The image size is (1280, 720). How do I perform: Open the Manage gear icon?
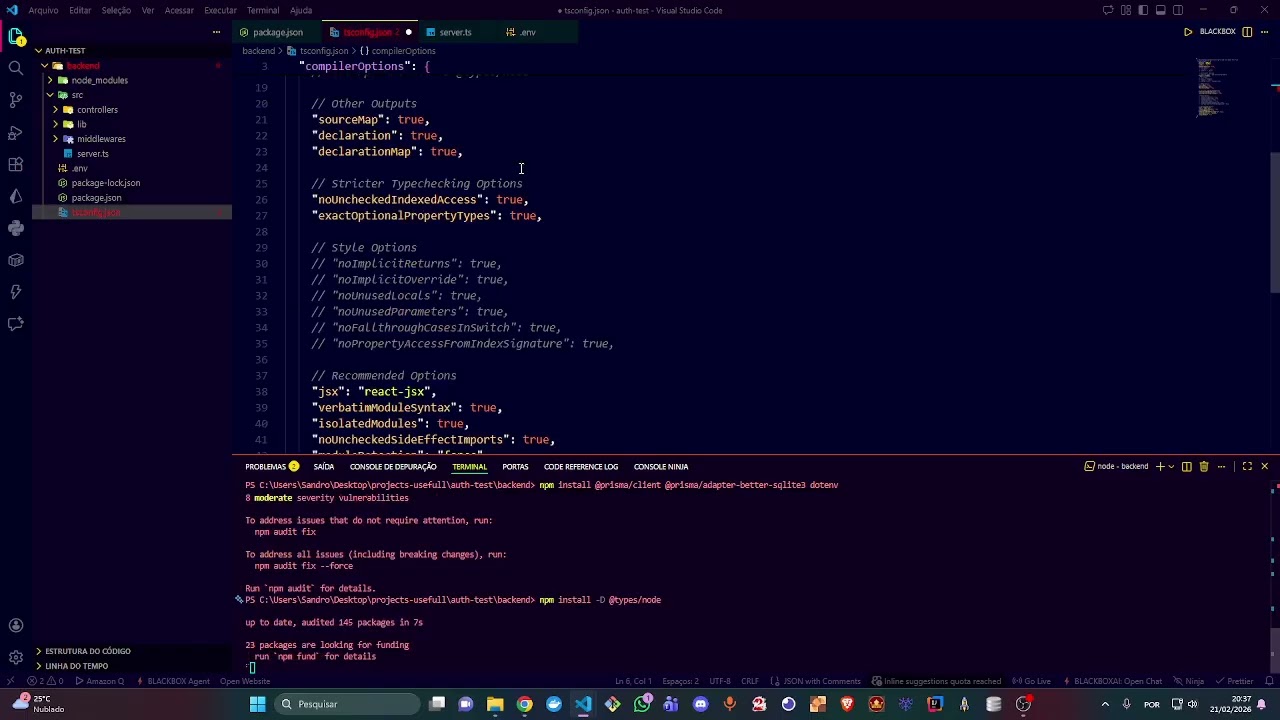coord(15,657)
